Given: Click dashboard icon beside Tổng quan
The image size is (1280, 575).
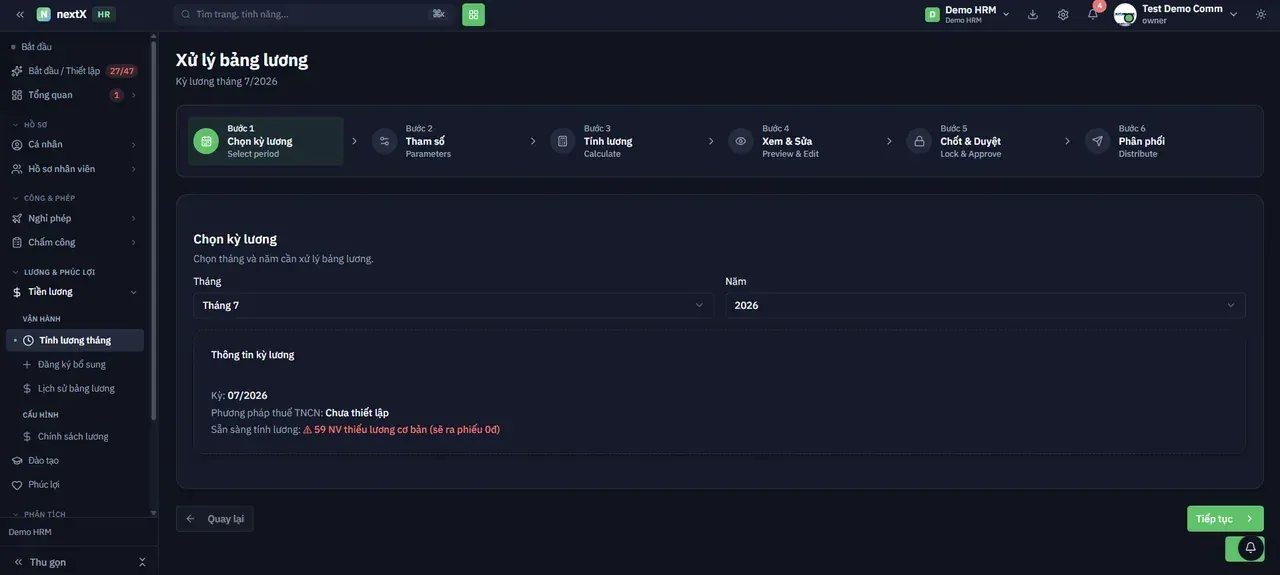Looking at the screenshot, I should click(17, 95).
